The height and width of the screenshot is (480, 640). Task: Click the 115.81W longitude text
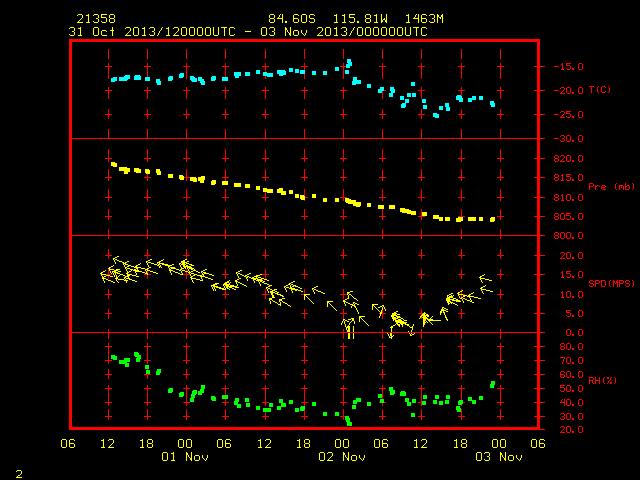coord(360,19)
